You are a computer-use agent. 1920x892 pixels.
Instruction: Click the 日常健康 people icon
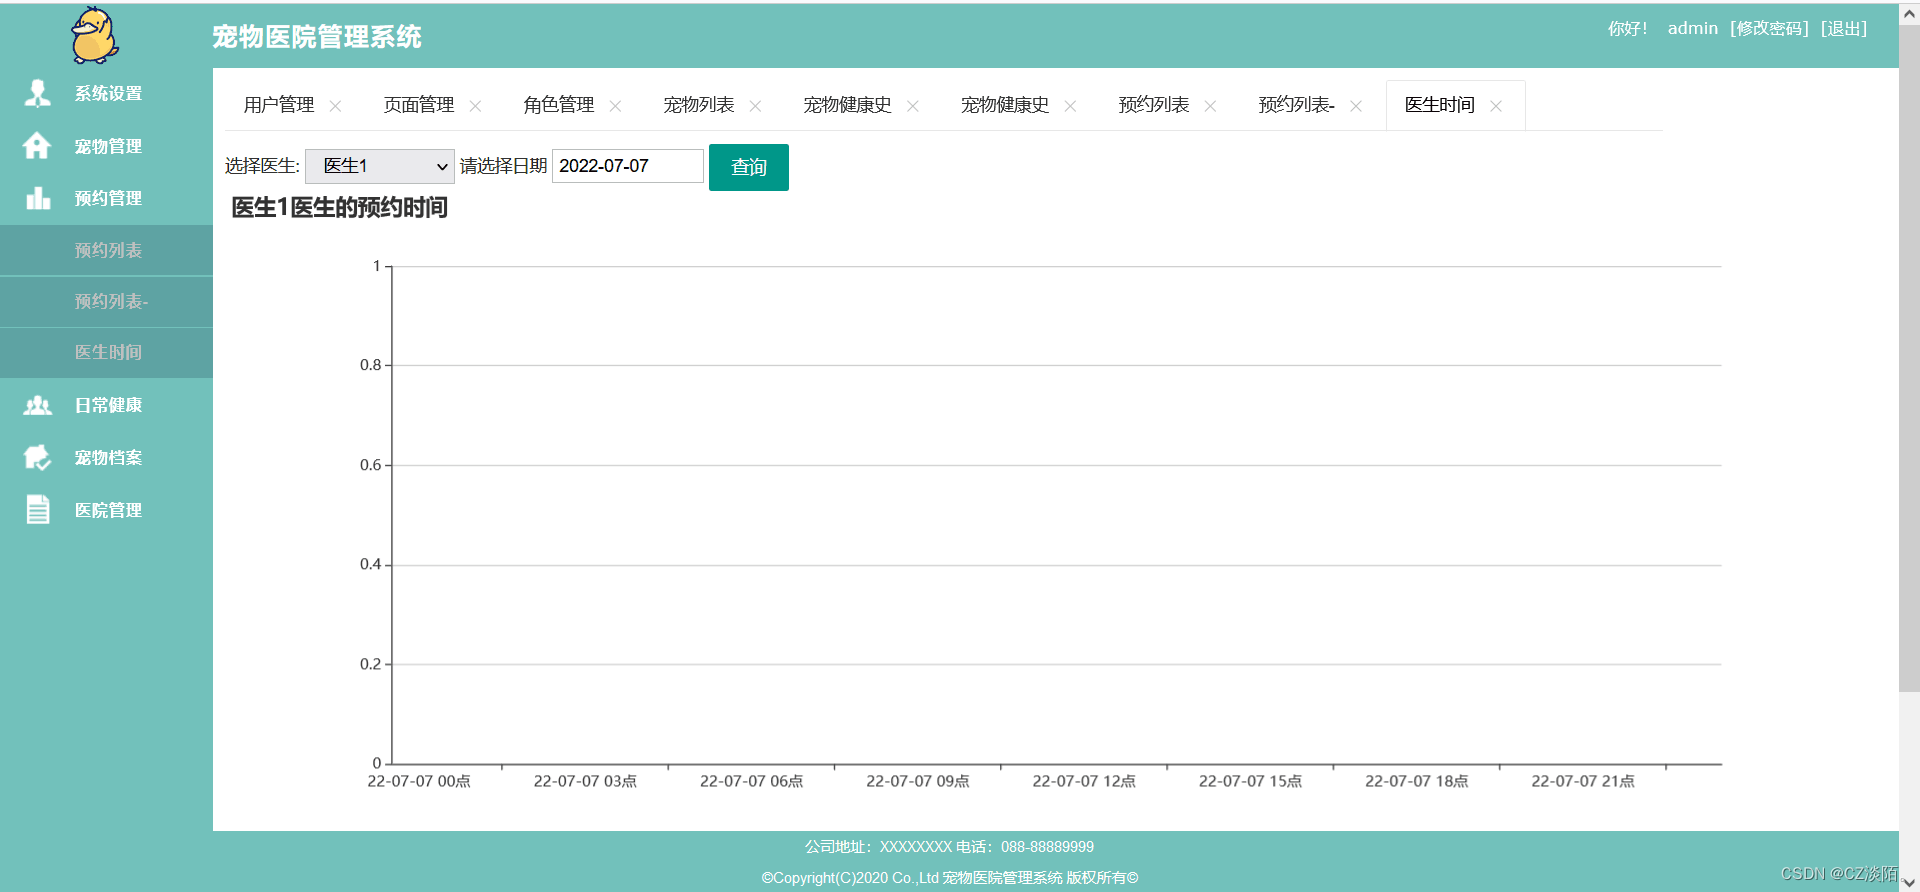pyautogui.click(x=38, y=405)
